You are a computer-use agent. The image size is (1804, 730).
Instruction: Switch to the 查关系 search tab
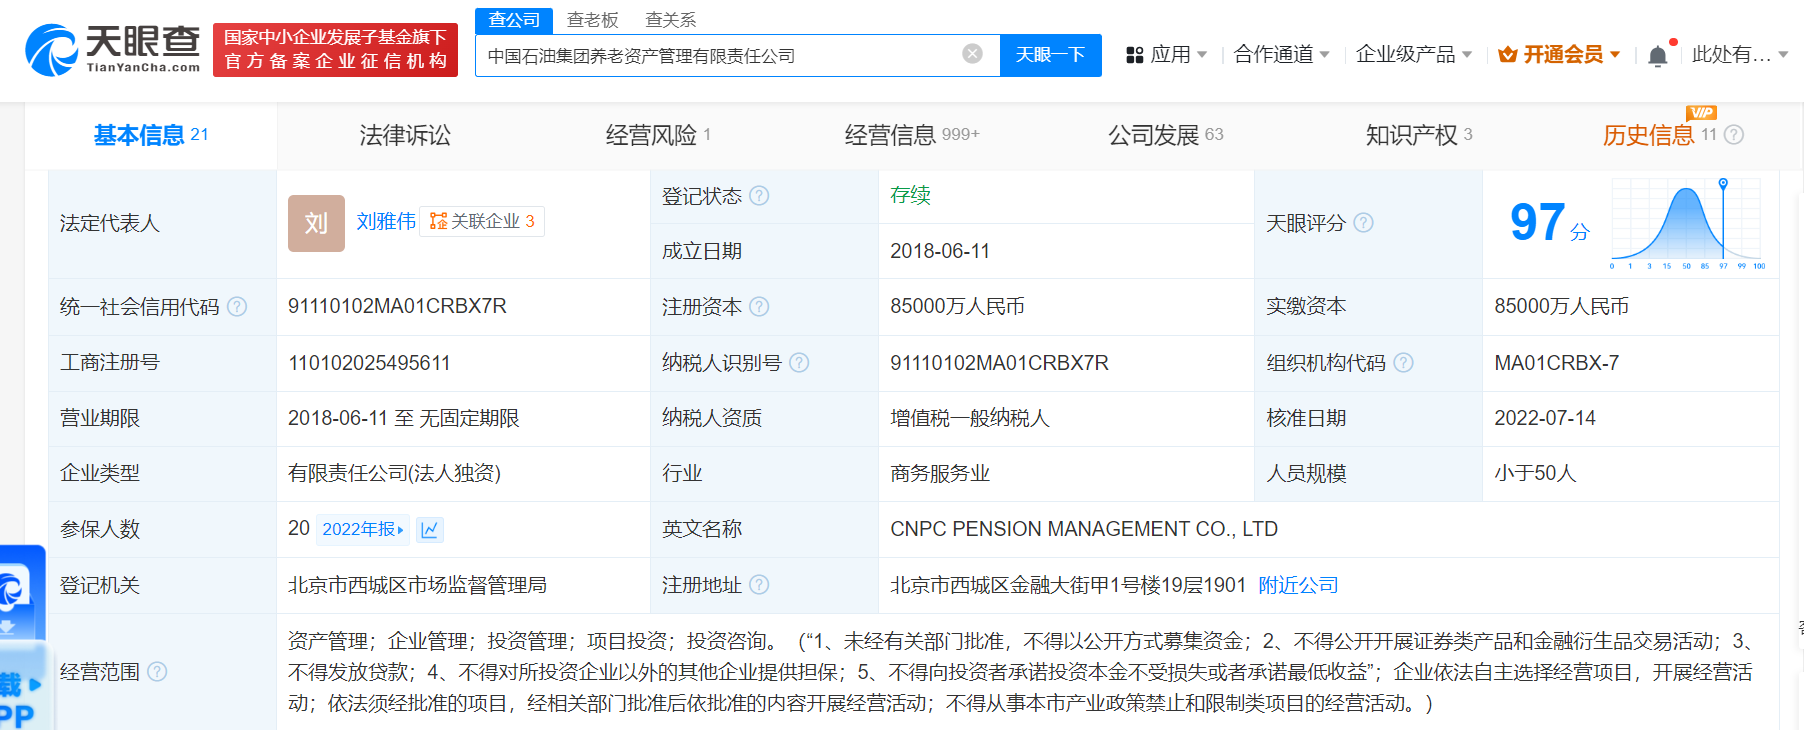(x=670, y=20)
